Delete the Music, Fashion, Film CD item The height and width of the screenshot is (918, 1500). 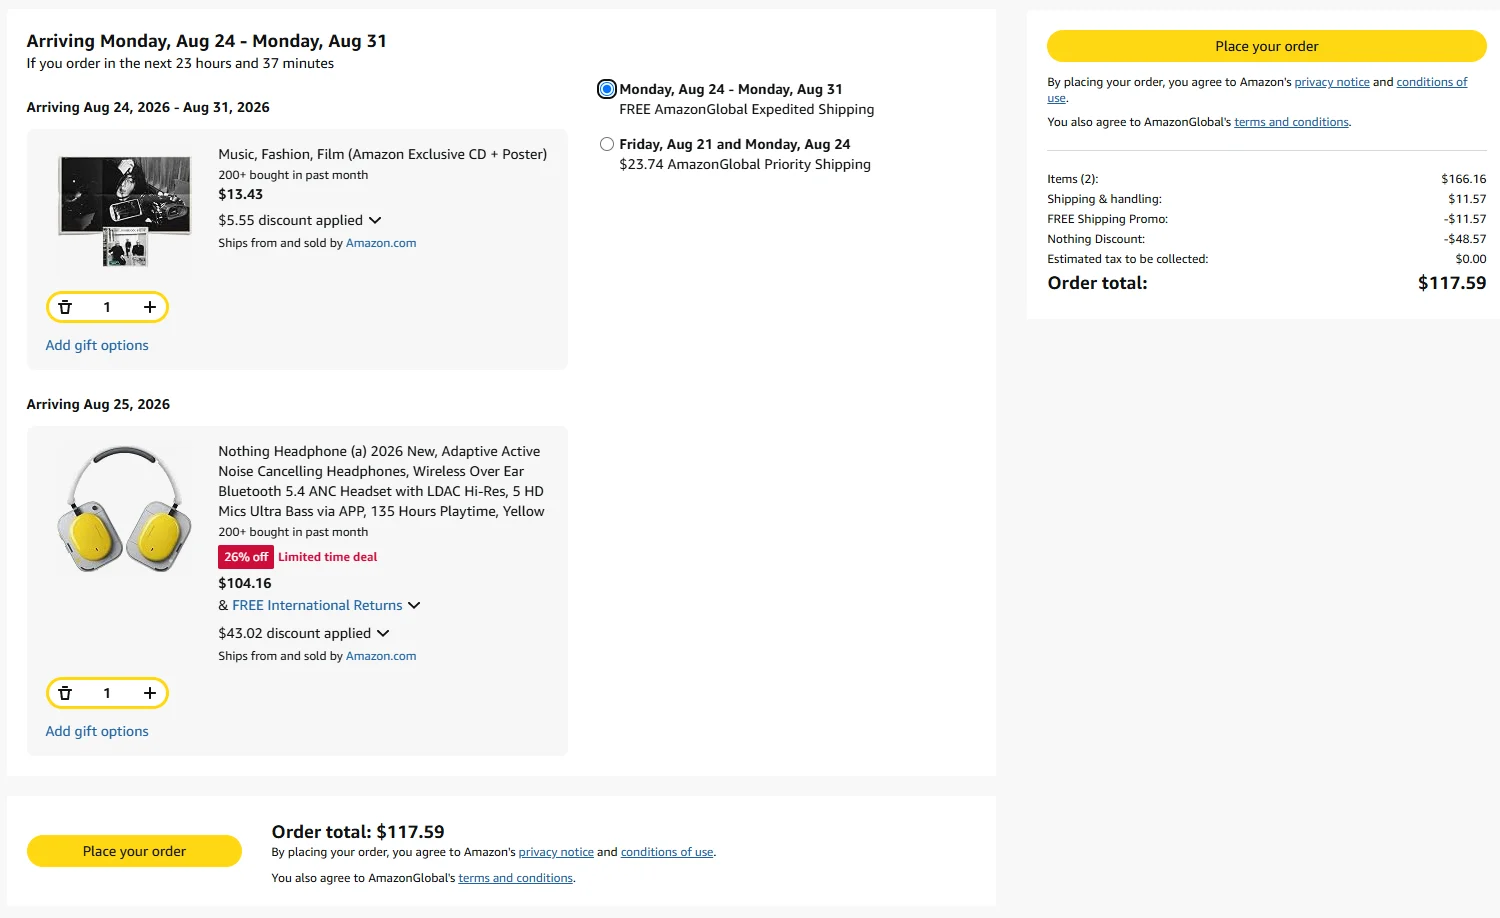(65, 307)
